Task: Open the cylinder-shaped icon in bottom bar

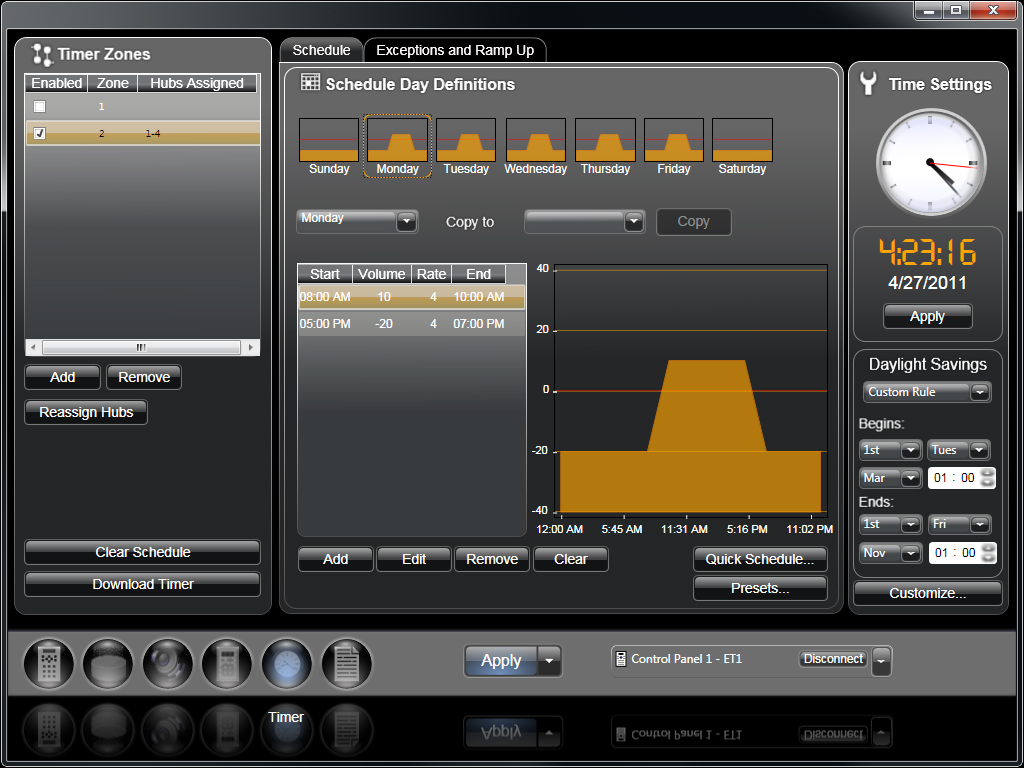Action: pos(108,664)
